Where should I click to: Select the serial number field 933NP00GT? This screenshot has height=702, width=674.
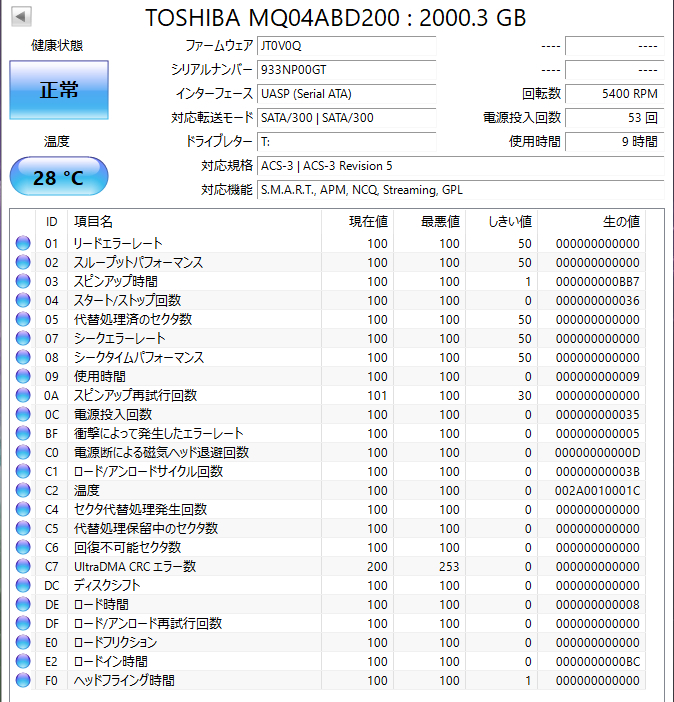tap(346, 70)
